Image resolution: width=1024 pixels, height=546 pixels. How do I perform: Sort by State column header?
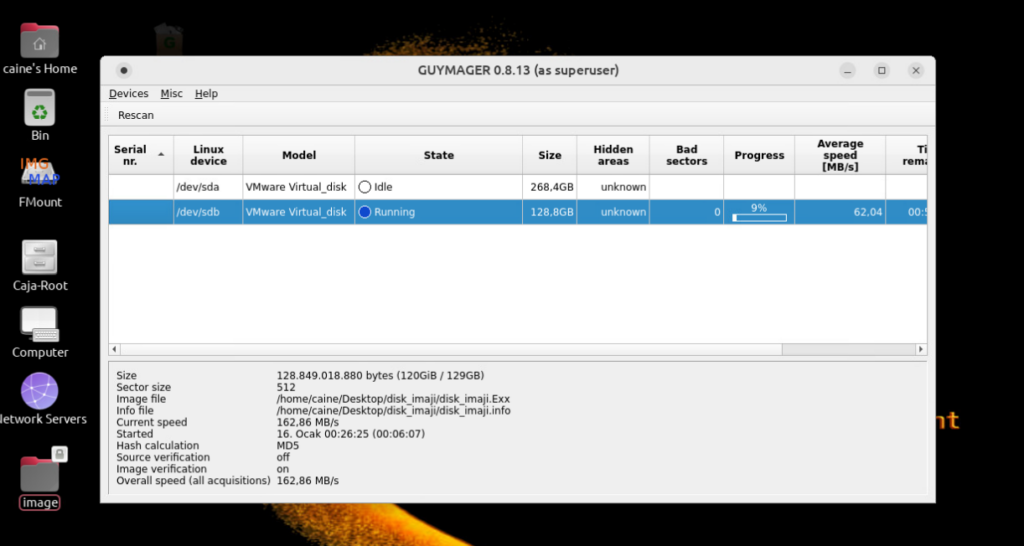click(x=438, y=155)
